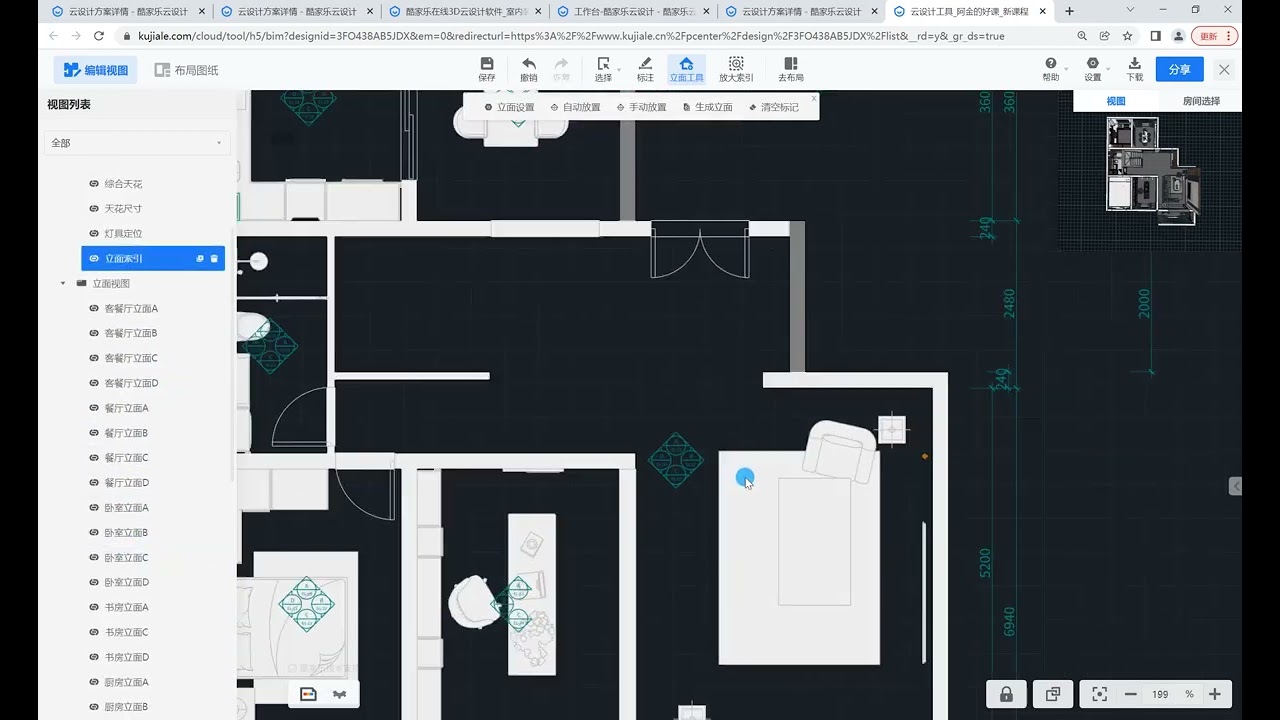Copy the 立面索引 view
Viewport: 1280px width, 720px height.
(x=200, y=258)
